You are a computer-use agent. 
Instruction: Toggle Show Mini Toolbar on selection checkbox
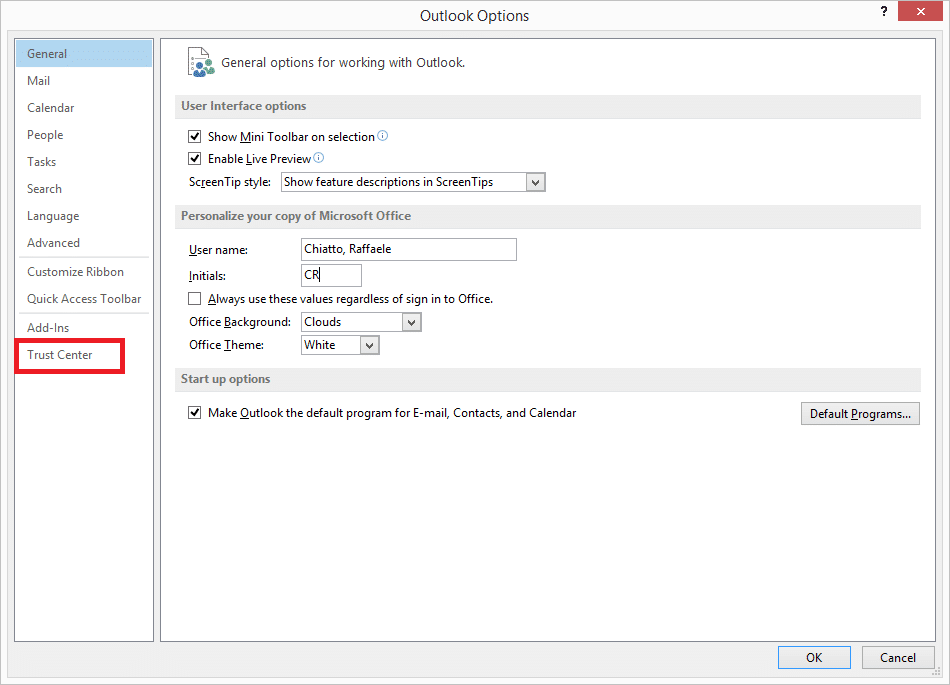tap(194, 136)
